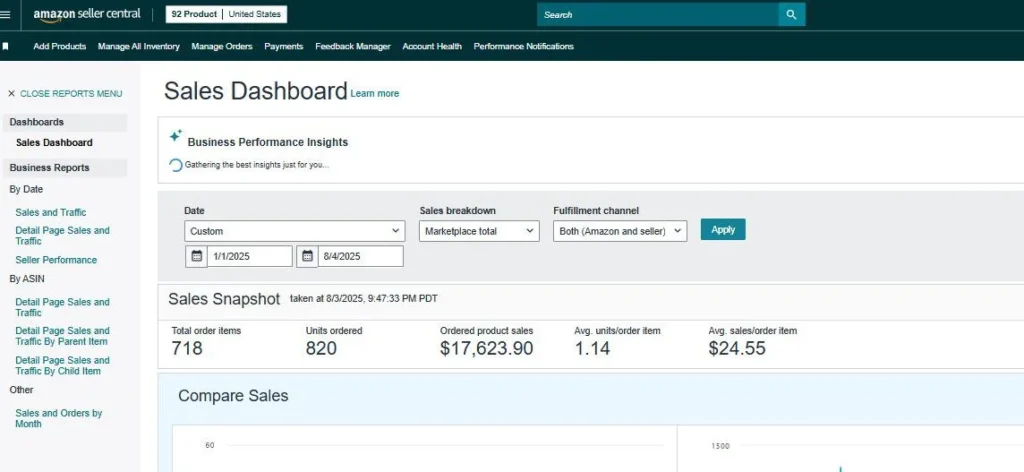Viewport: 1024px width, 472px height.
Task: Open the hamburger main menu
Action: tap(7, 15)
